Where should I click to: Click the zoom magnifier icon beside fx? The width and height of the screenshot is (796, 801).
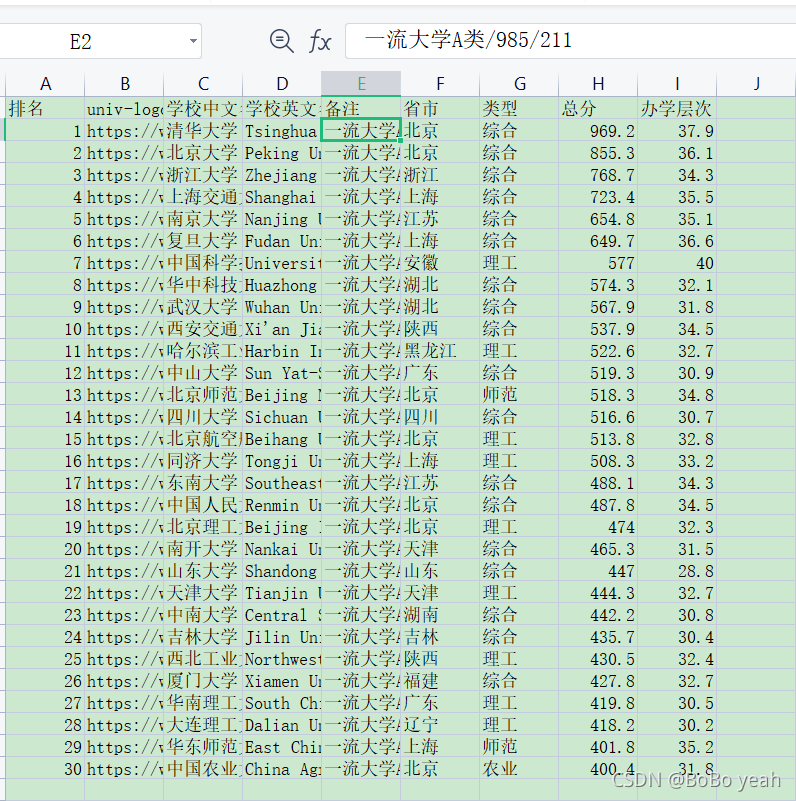tap(282, 41)
